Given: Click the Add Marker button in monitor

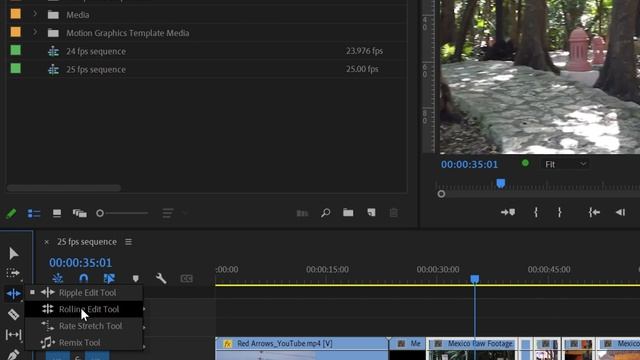Looking at the screenshot, I should click(508, 212).
